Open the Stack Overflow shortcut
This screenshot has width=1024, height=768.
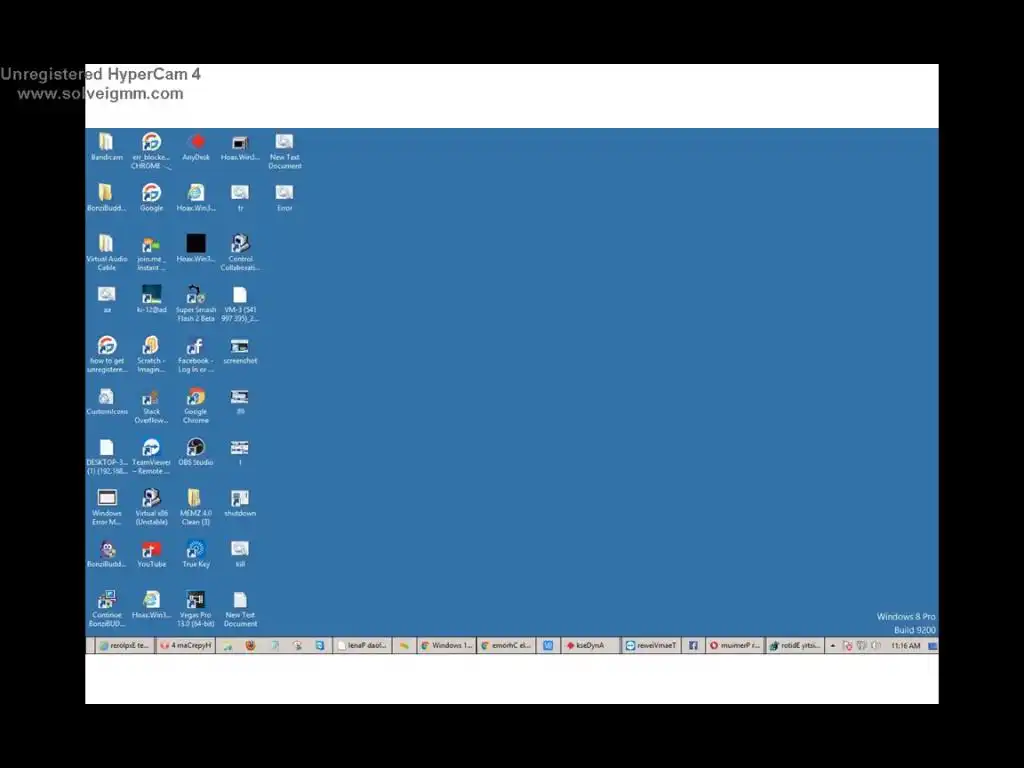click(x=152, y=406)
